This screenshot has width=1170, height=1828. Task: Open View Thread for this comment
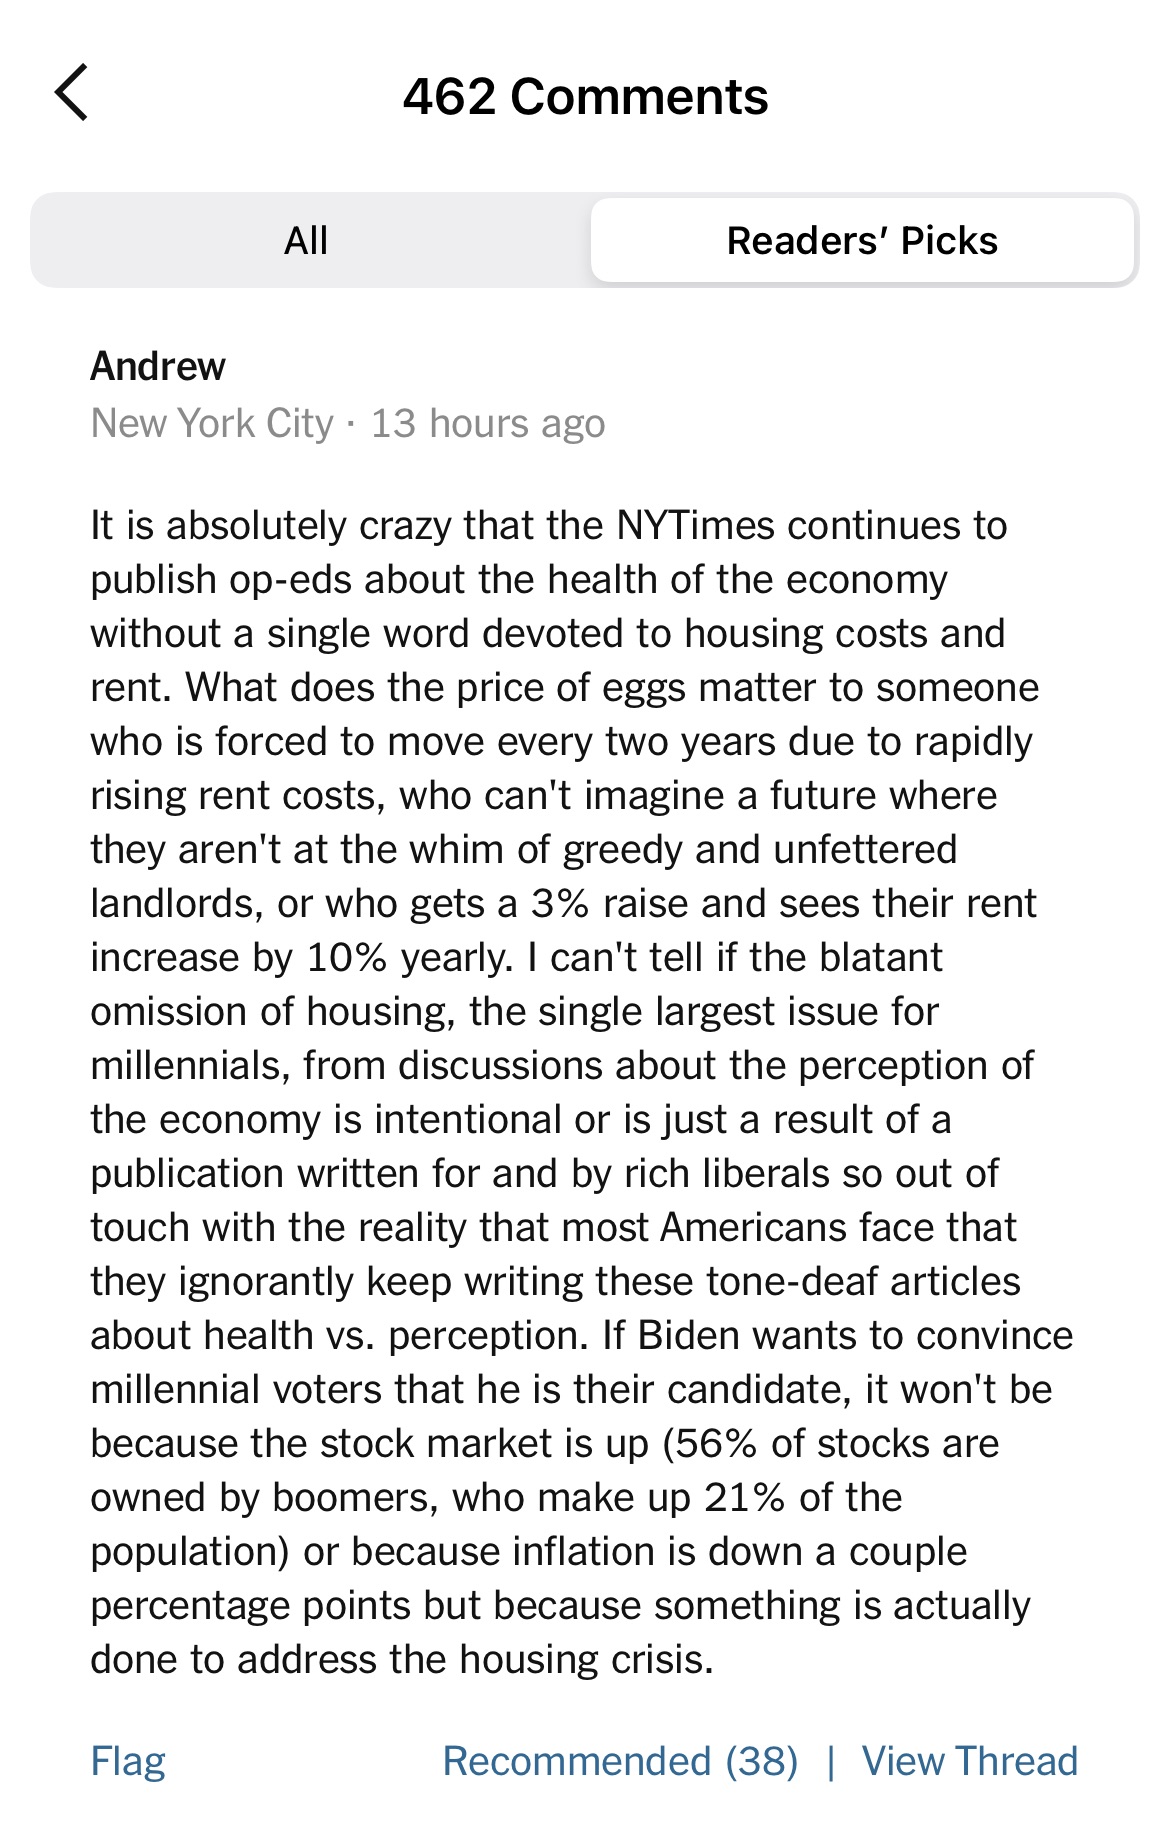point(969,1761)
